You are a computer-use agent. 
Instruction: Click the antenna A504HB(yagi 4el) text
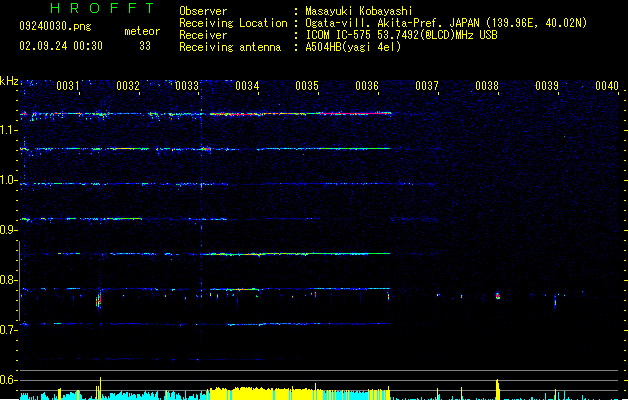pyautogui.click(x=353, y=47)
